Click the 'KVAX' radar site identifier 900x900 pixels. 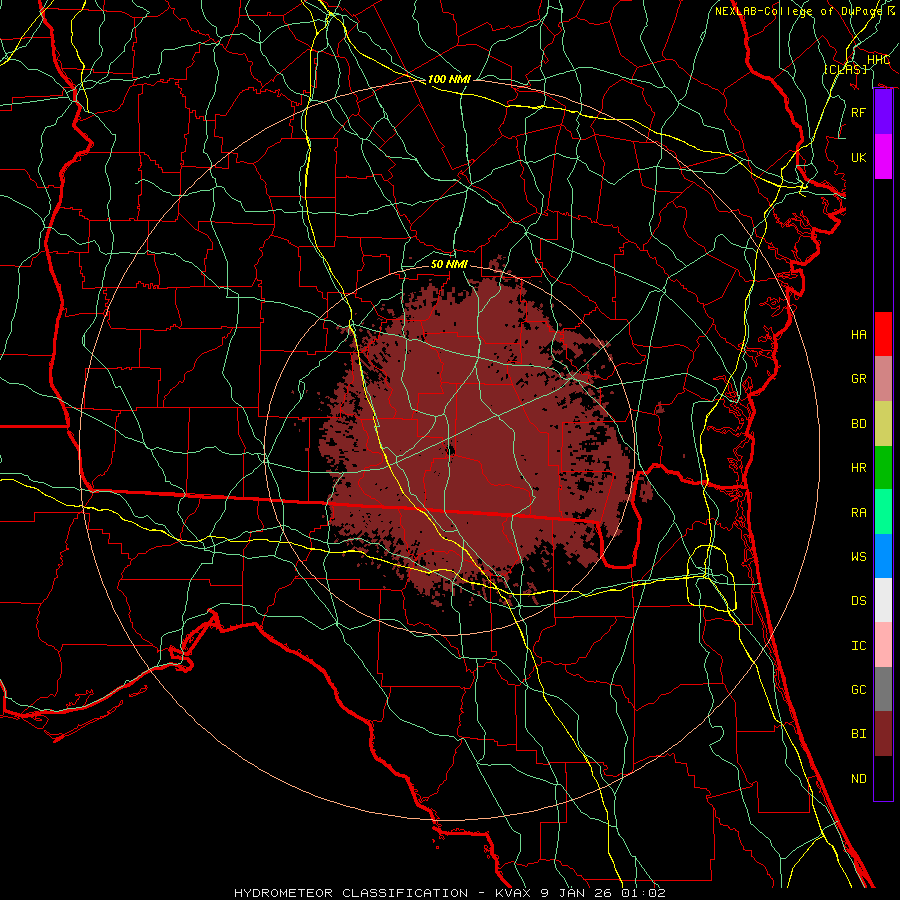coord(514,893)
